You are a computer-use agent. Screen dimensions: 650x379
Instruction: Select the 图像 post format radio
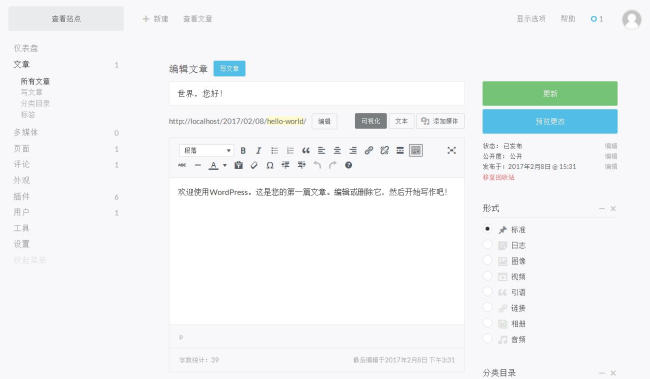[x=488, y=260]
